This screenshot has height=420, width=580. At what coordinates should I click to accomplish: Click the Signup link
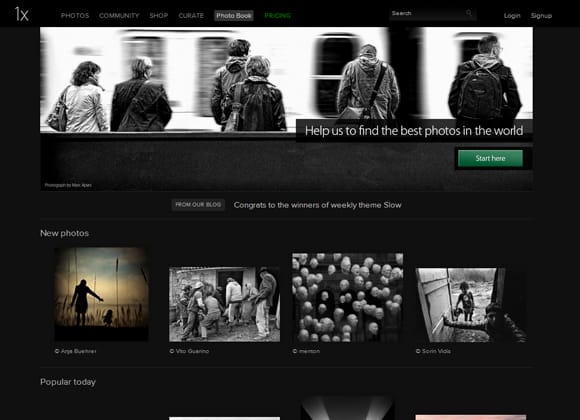click(x=541, y=16)
